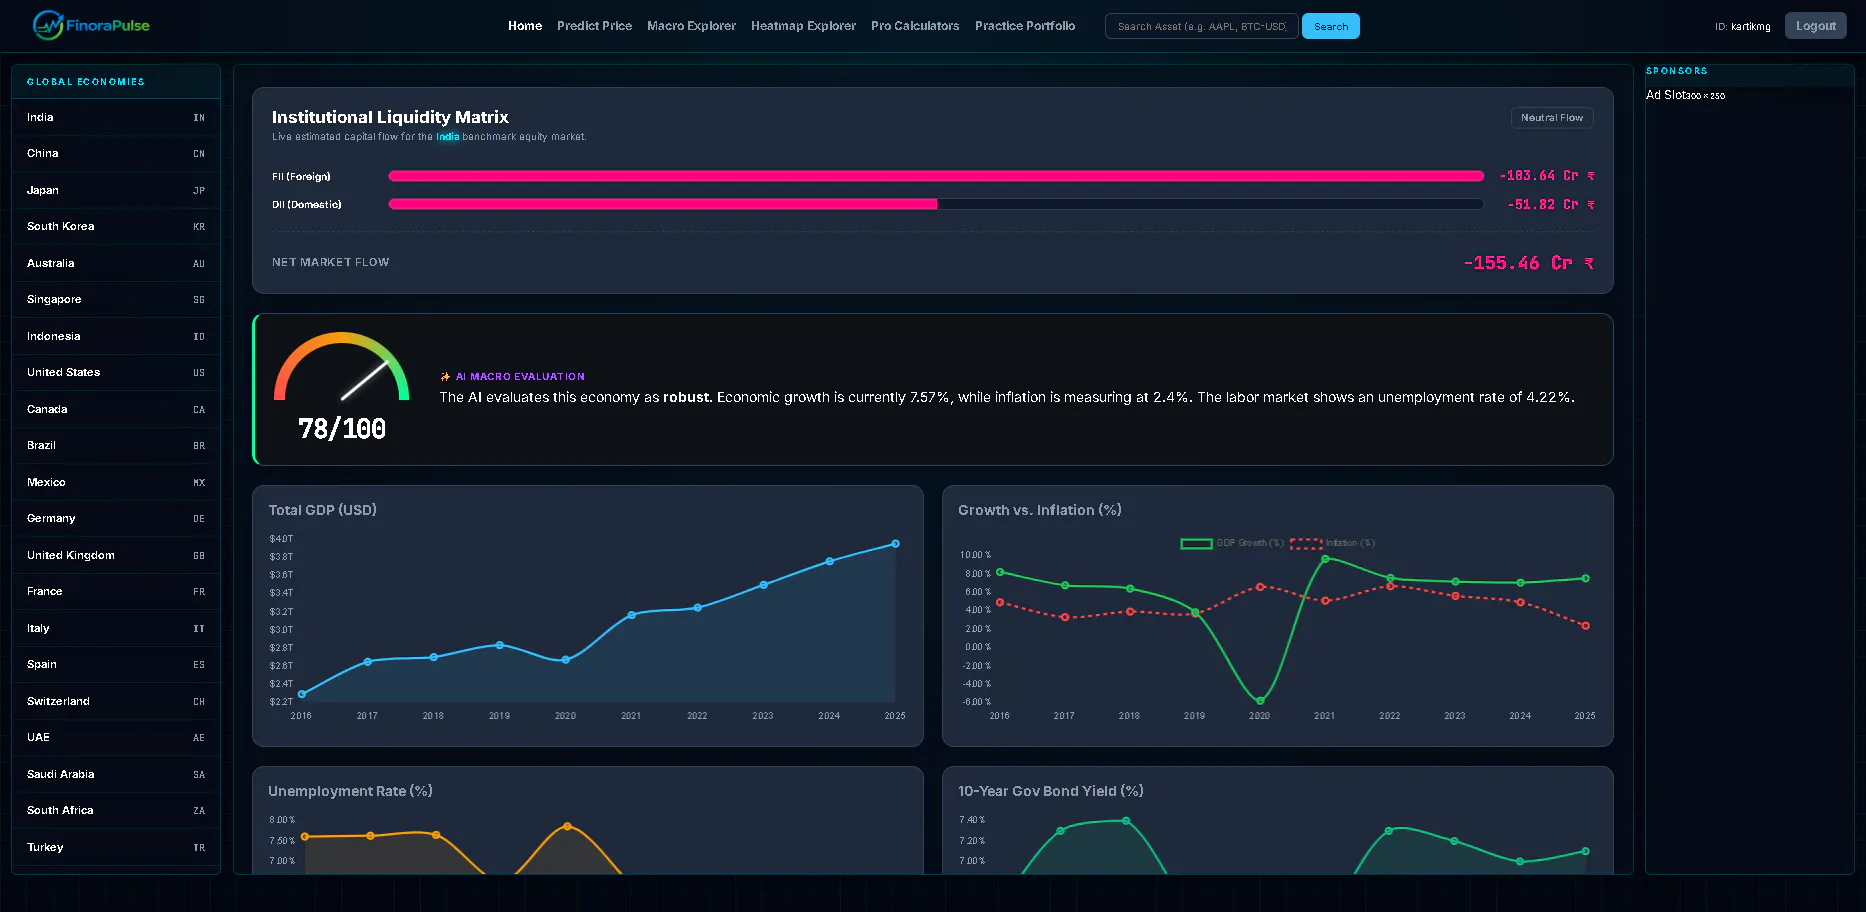Screen dimensions: 1866x912
Task: Click the 78/100 score text
Action: (342, 429)
